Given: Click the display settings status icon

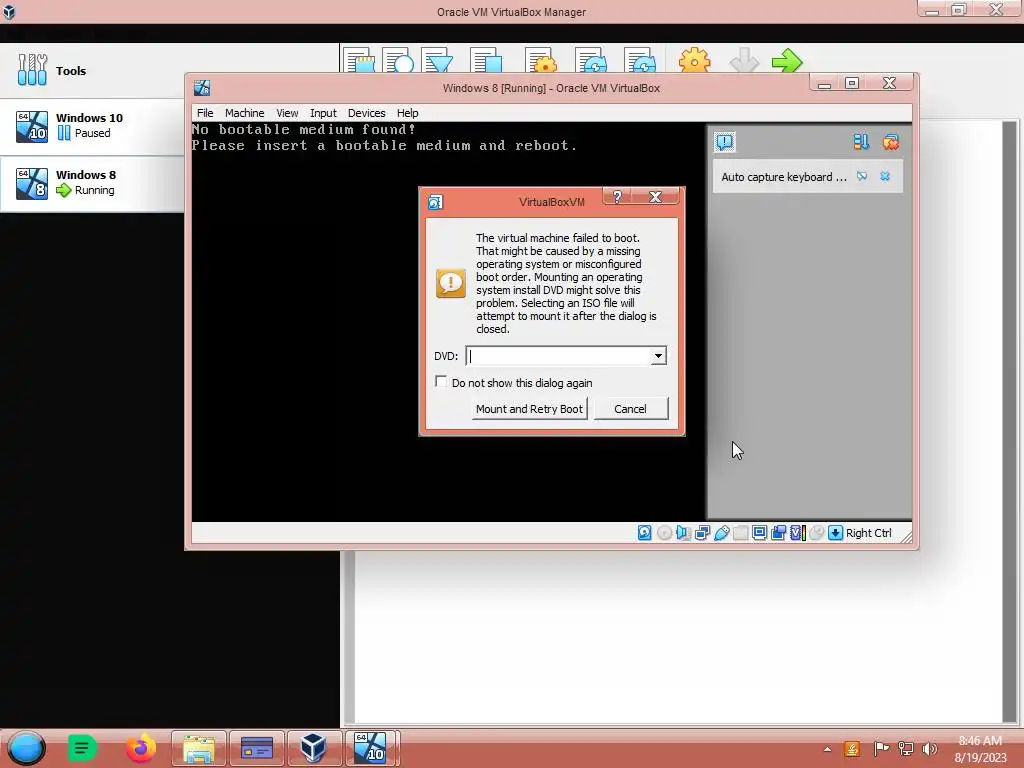Looking at the screenshot, I should (x=760, y=533).
